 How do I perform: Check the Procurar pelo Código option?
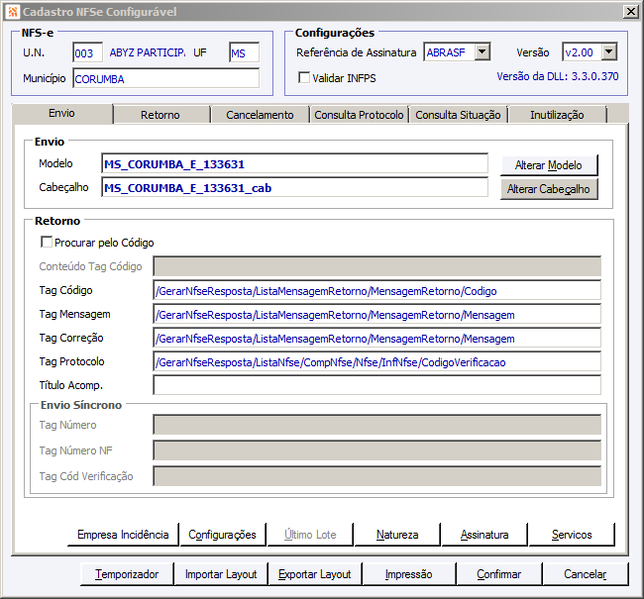pyautogui.click(x=46, y=242)
